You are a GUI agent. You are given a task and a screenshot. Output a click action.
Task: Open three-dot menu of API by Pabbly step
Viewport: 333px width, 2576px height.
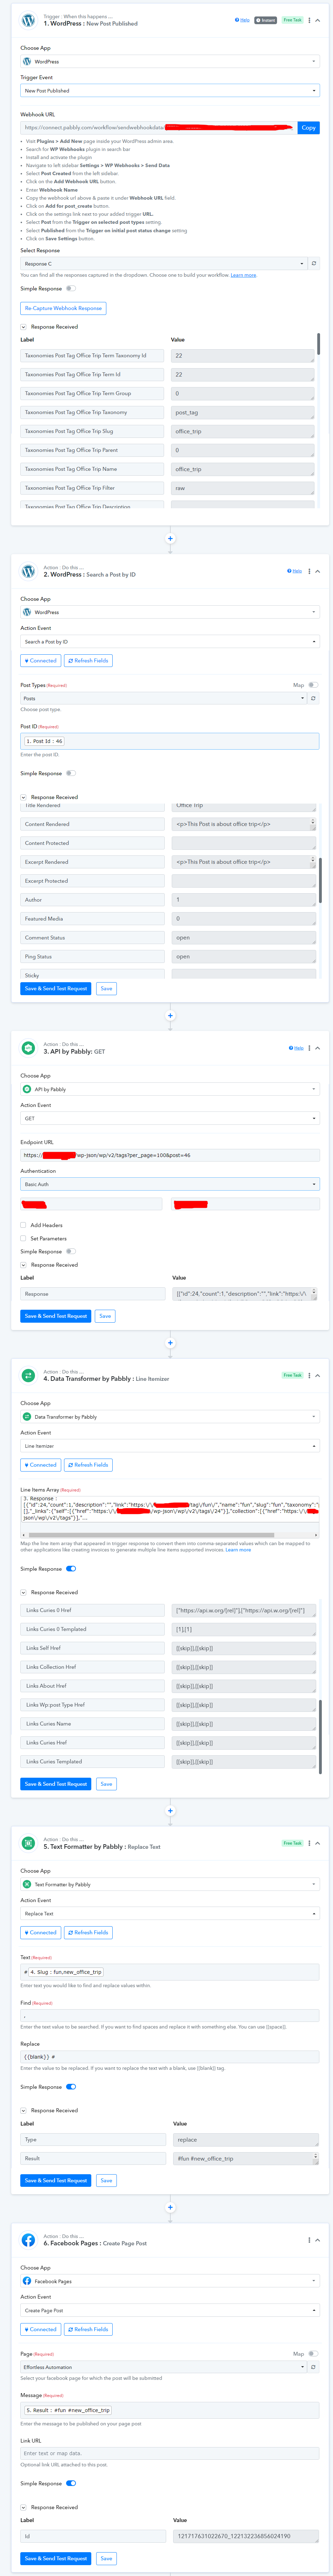pyautogui.click(x=309, y=1048)
